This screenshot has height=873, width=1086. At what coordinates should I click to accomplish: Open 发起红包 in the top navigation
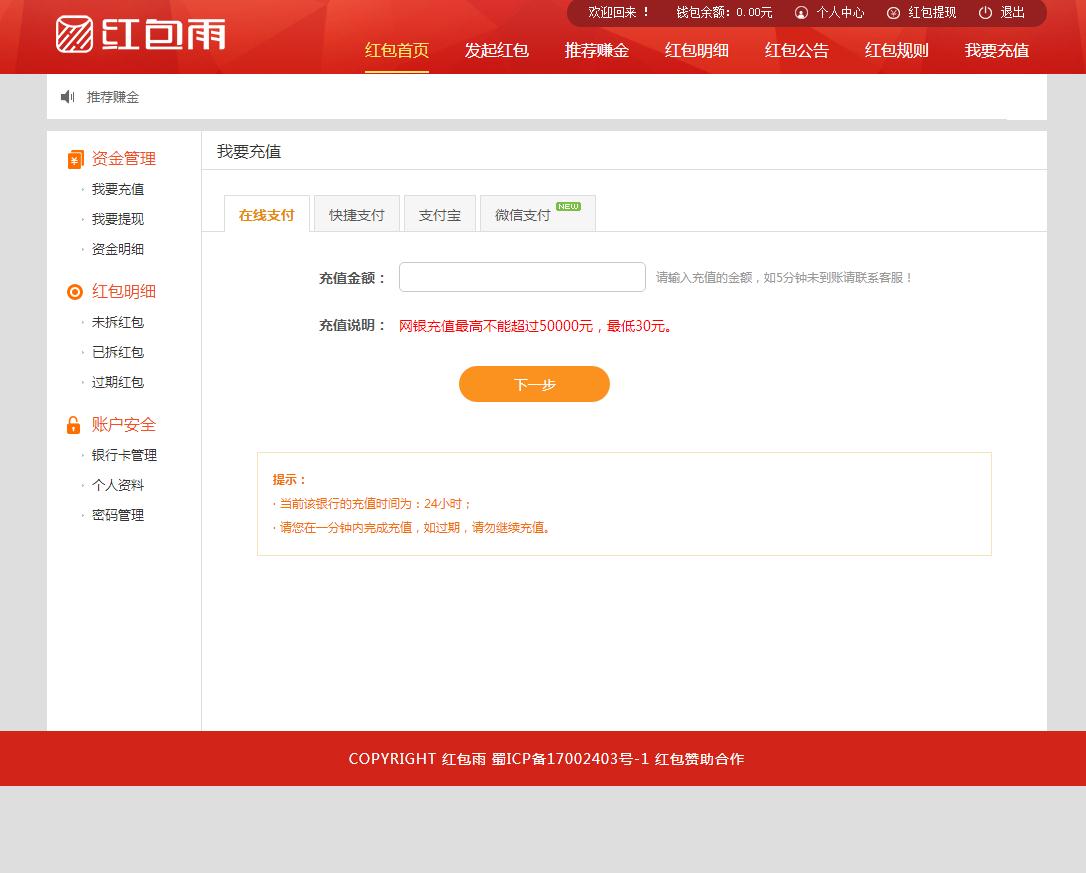(x=496, y=51)
